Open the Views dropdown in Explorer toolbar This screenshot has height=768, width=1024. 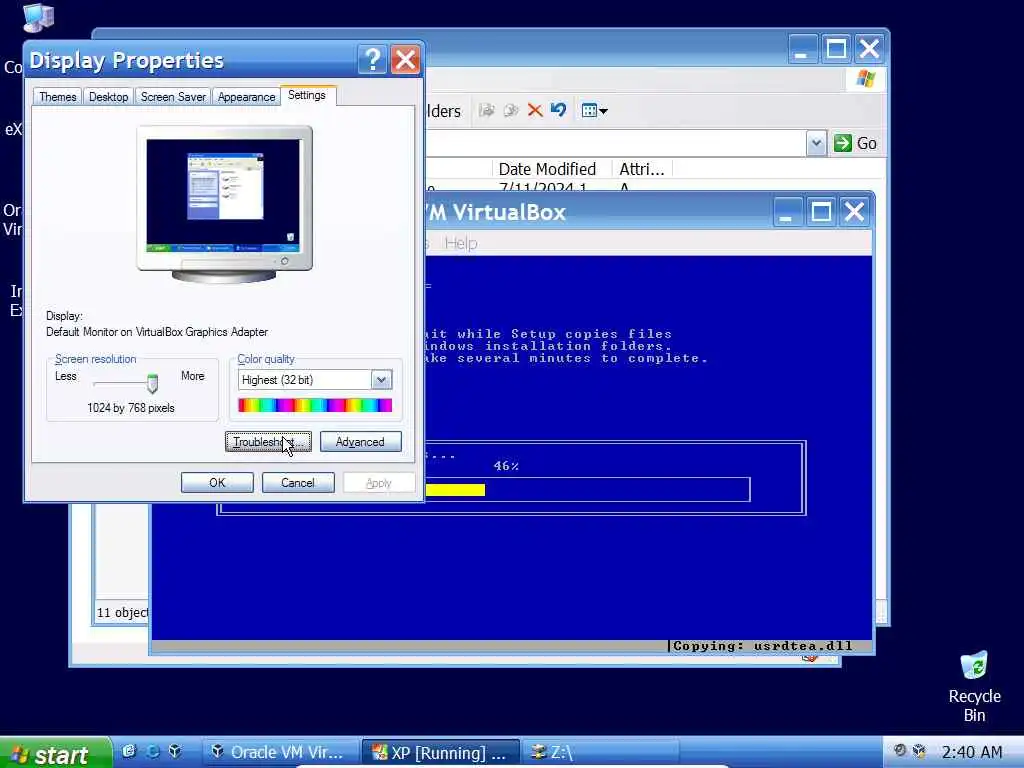[594, 110]
